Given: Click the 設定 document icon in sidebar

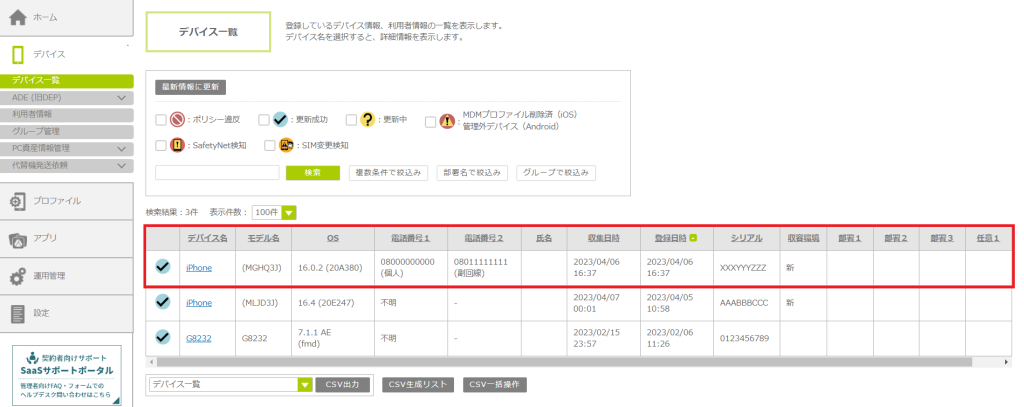Looking at the screenshot, I should [x=18, y=313].
